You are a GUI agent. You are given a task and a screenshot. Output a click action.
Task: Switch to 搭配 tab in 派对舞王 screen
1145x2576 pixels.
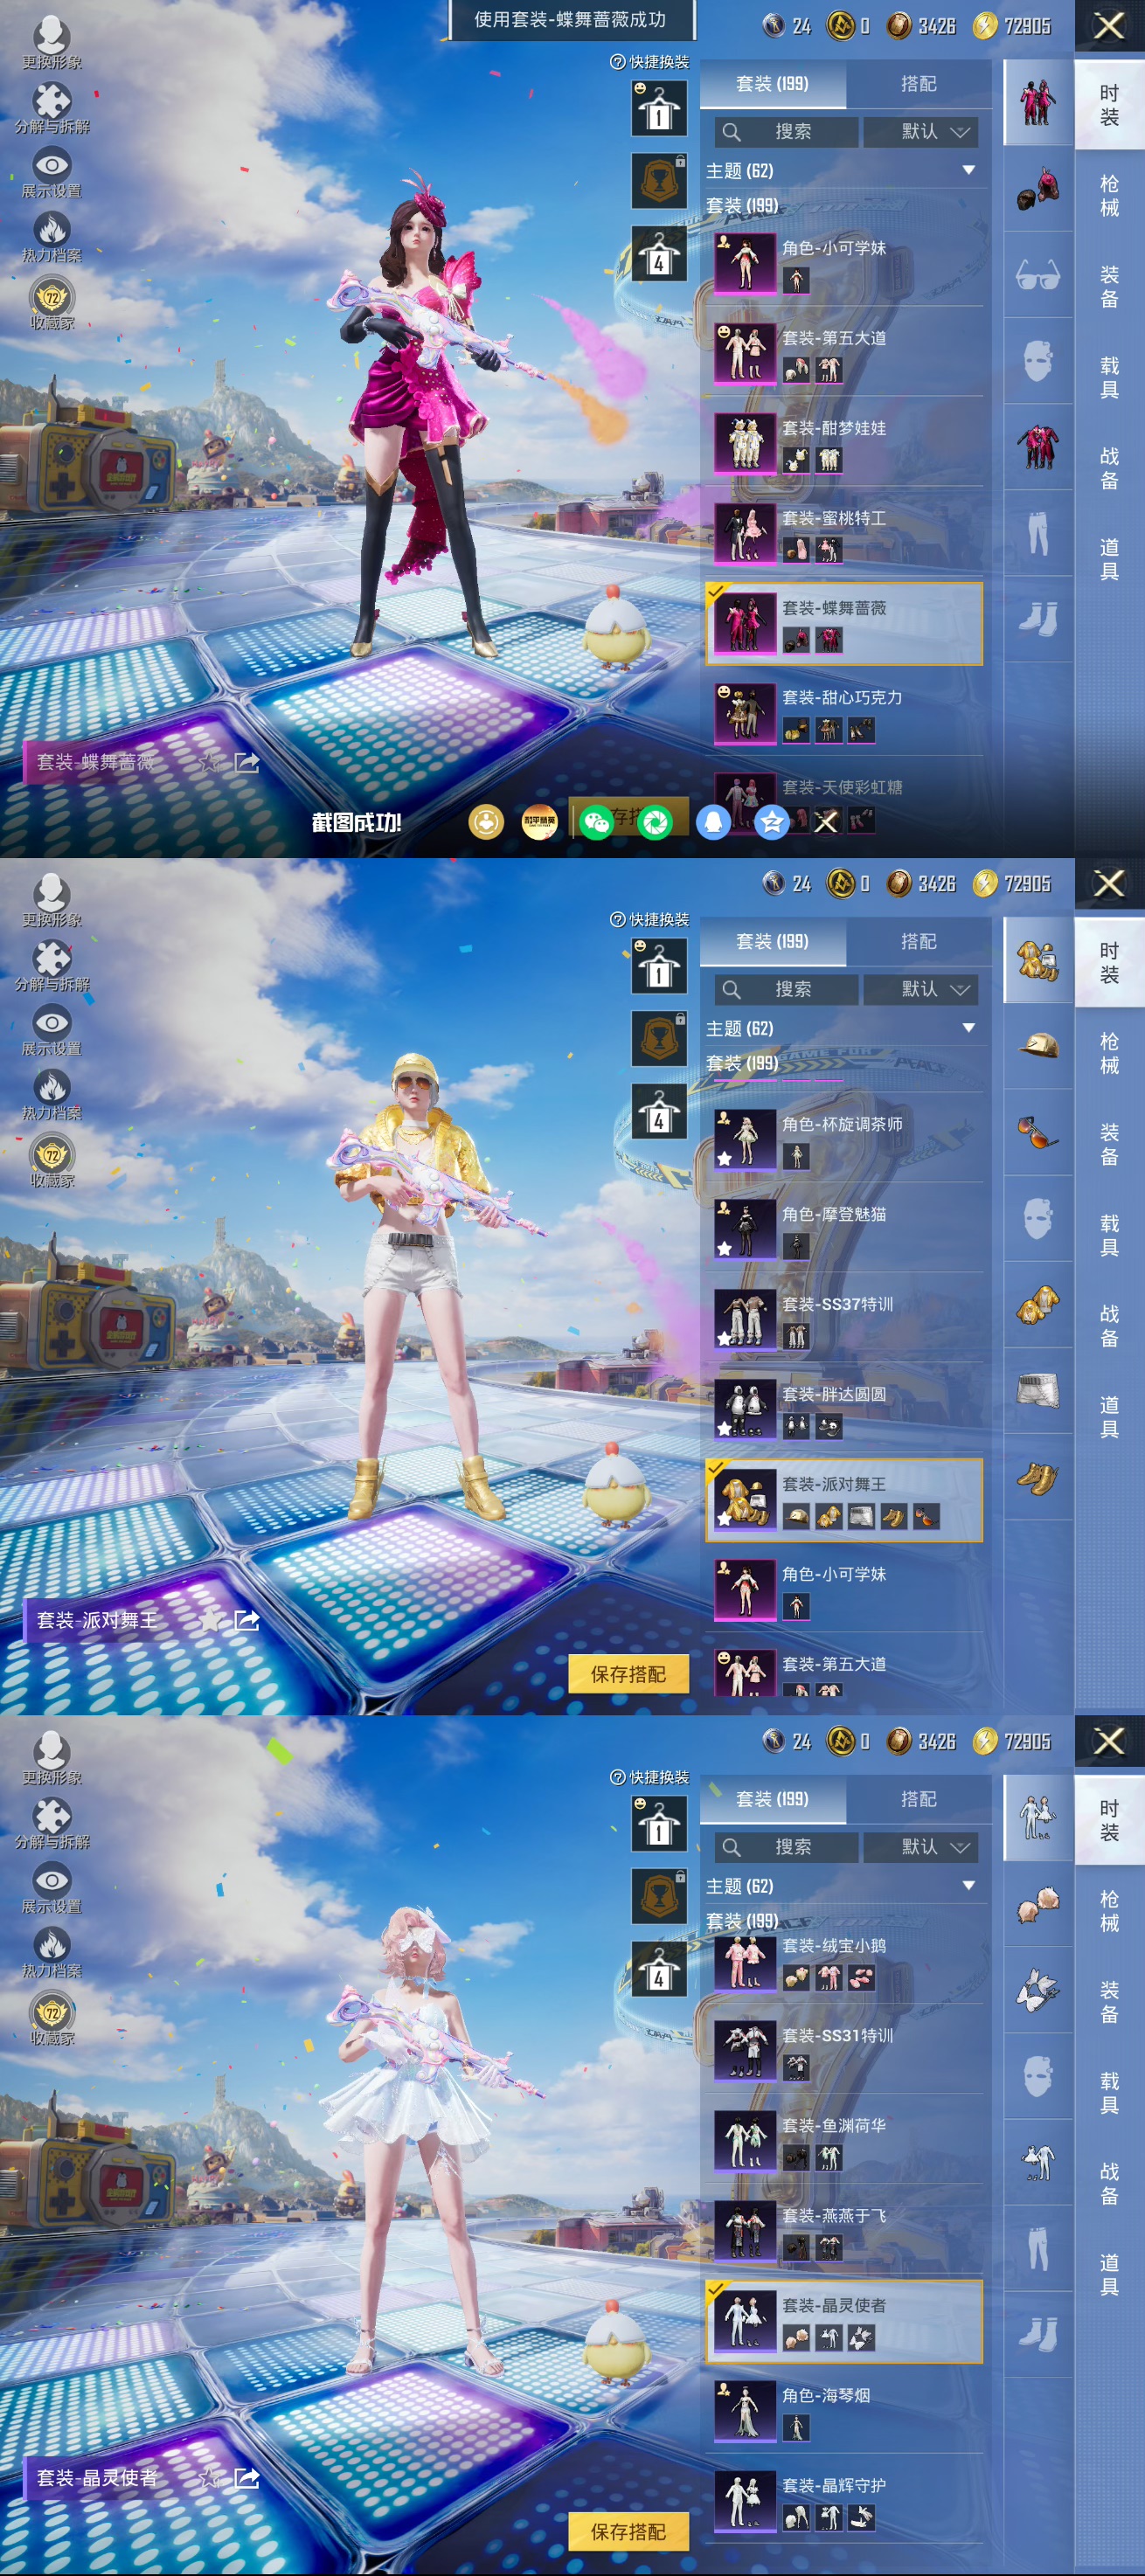pyautogui.click(x=918, y=942)
